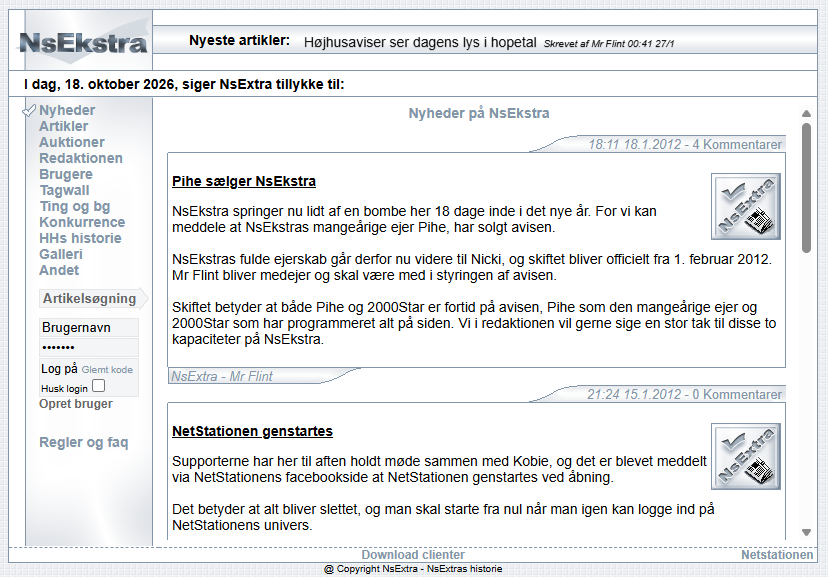
Task: Open the Nyheder menu item
Action: [67, 110]
